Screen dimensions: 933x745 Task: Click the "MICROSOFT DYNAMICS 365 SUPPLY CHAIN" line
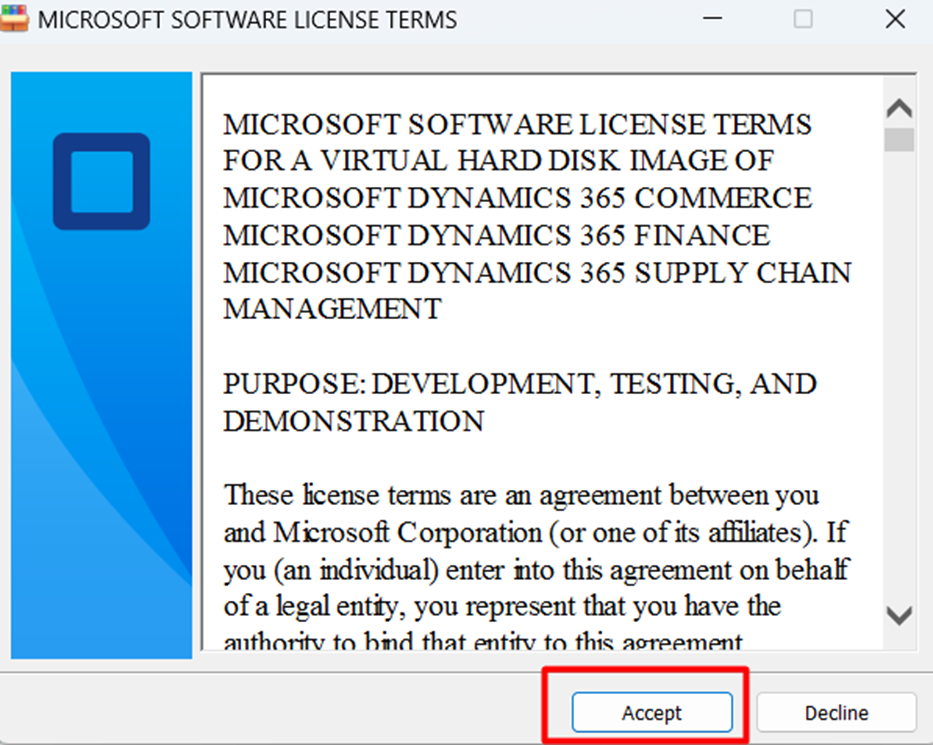tap(537, 273)
